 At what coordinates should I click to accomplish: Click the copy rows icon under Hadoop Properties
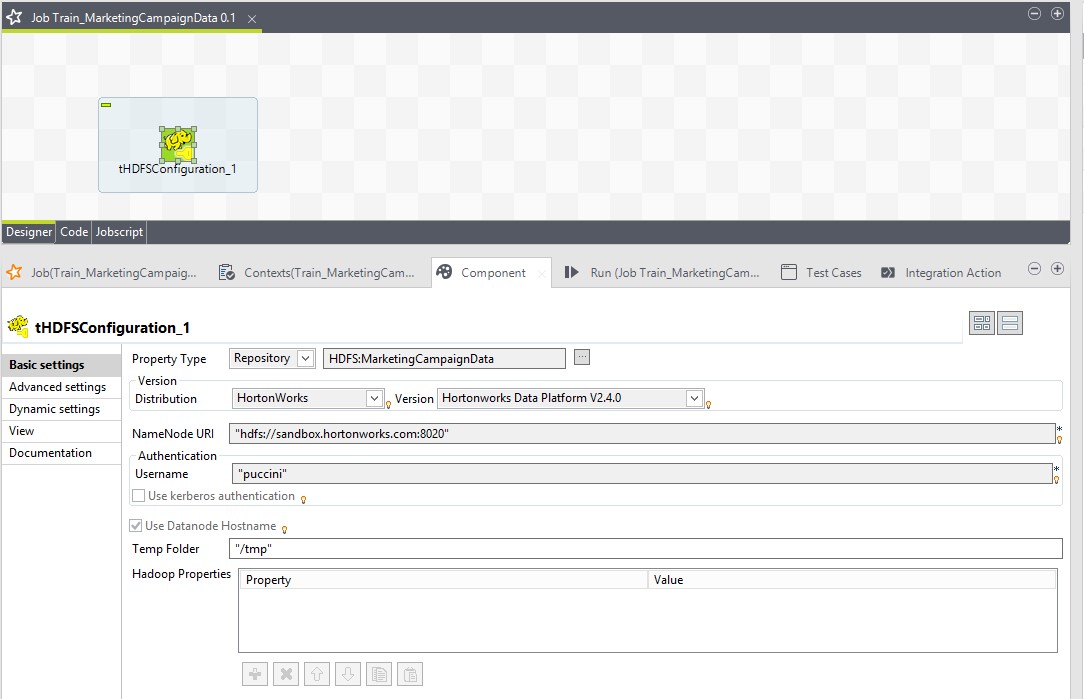point(379,674)
